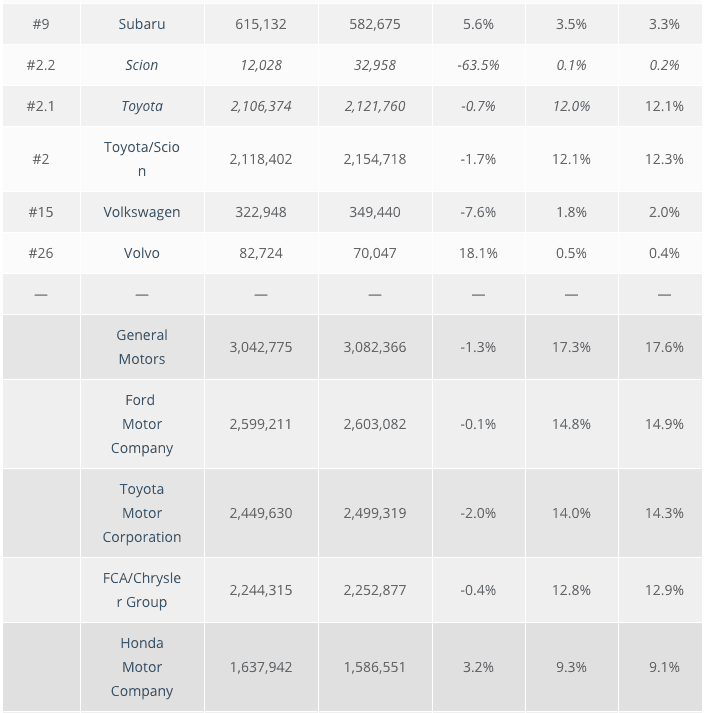This screenshot has height=713, width=707.
Task: Click the Volvo brand cell
Action: pyautogui.click(x=142, y=253)
